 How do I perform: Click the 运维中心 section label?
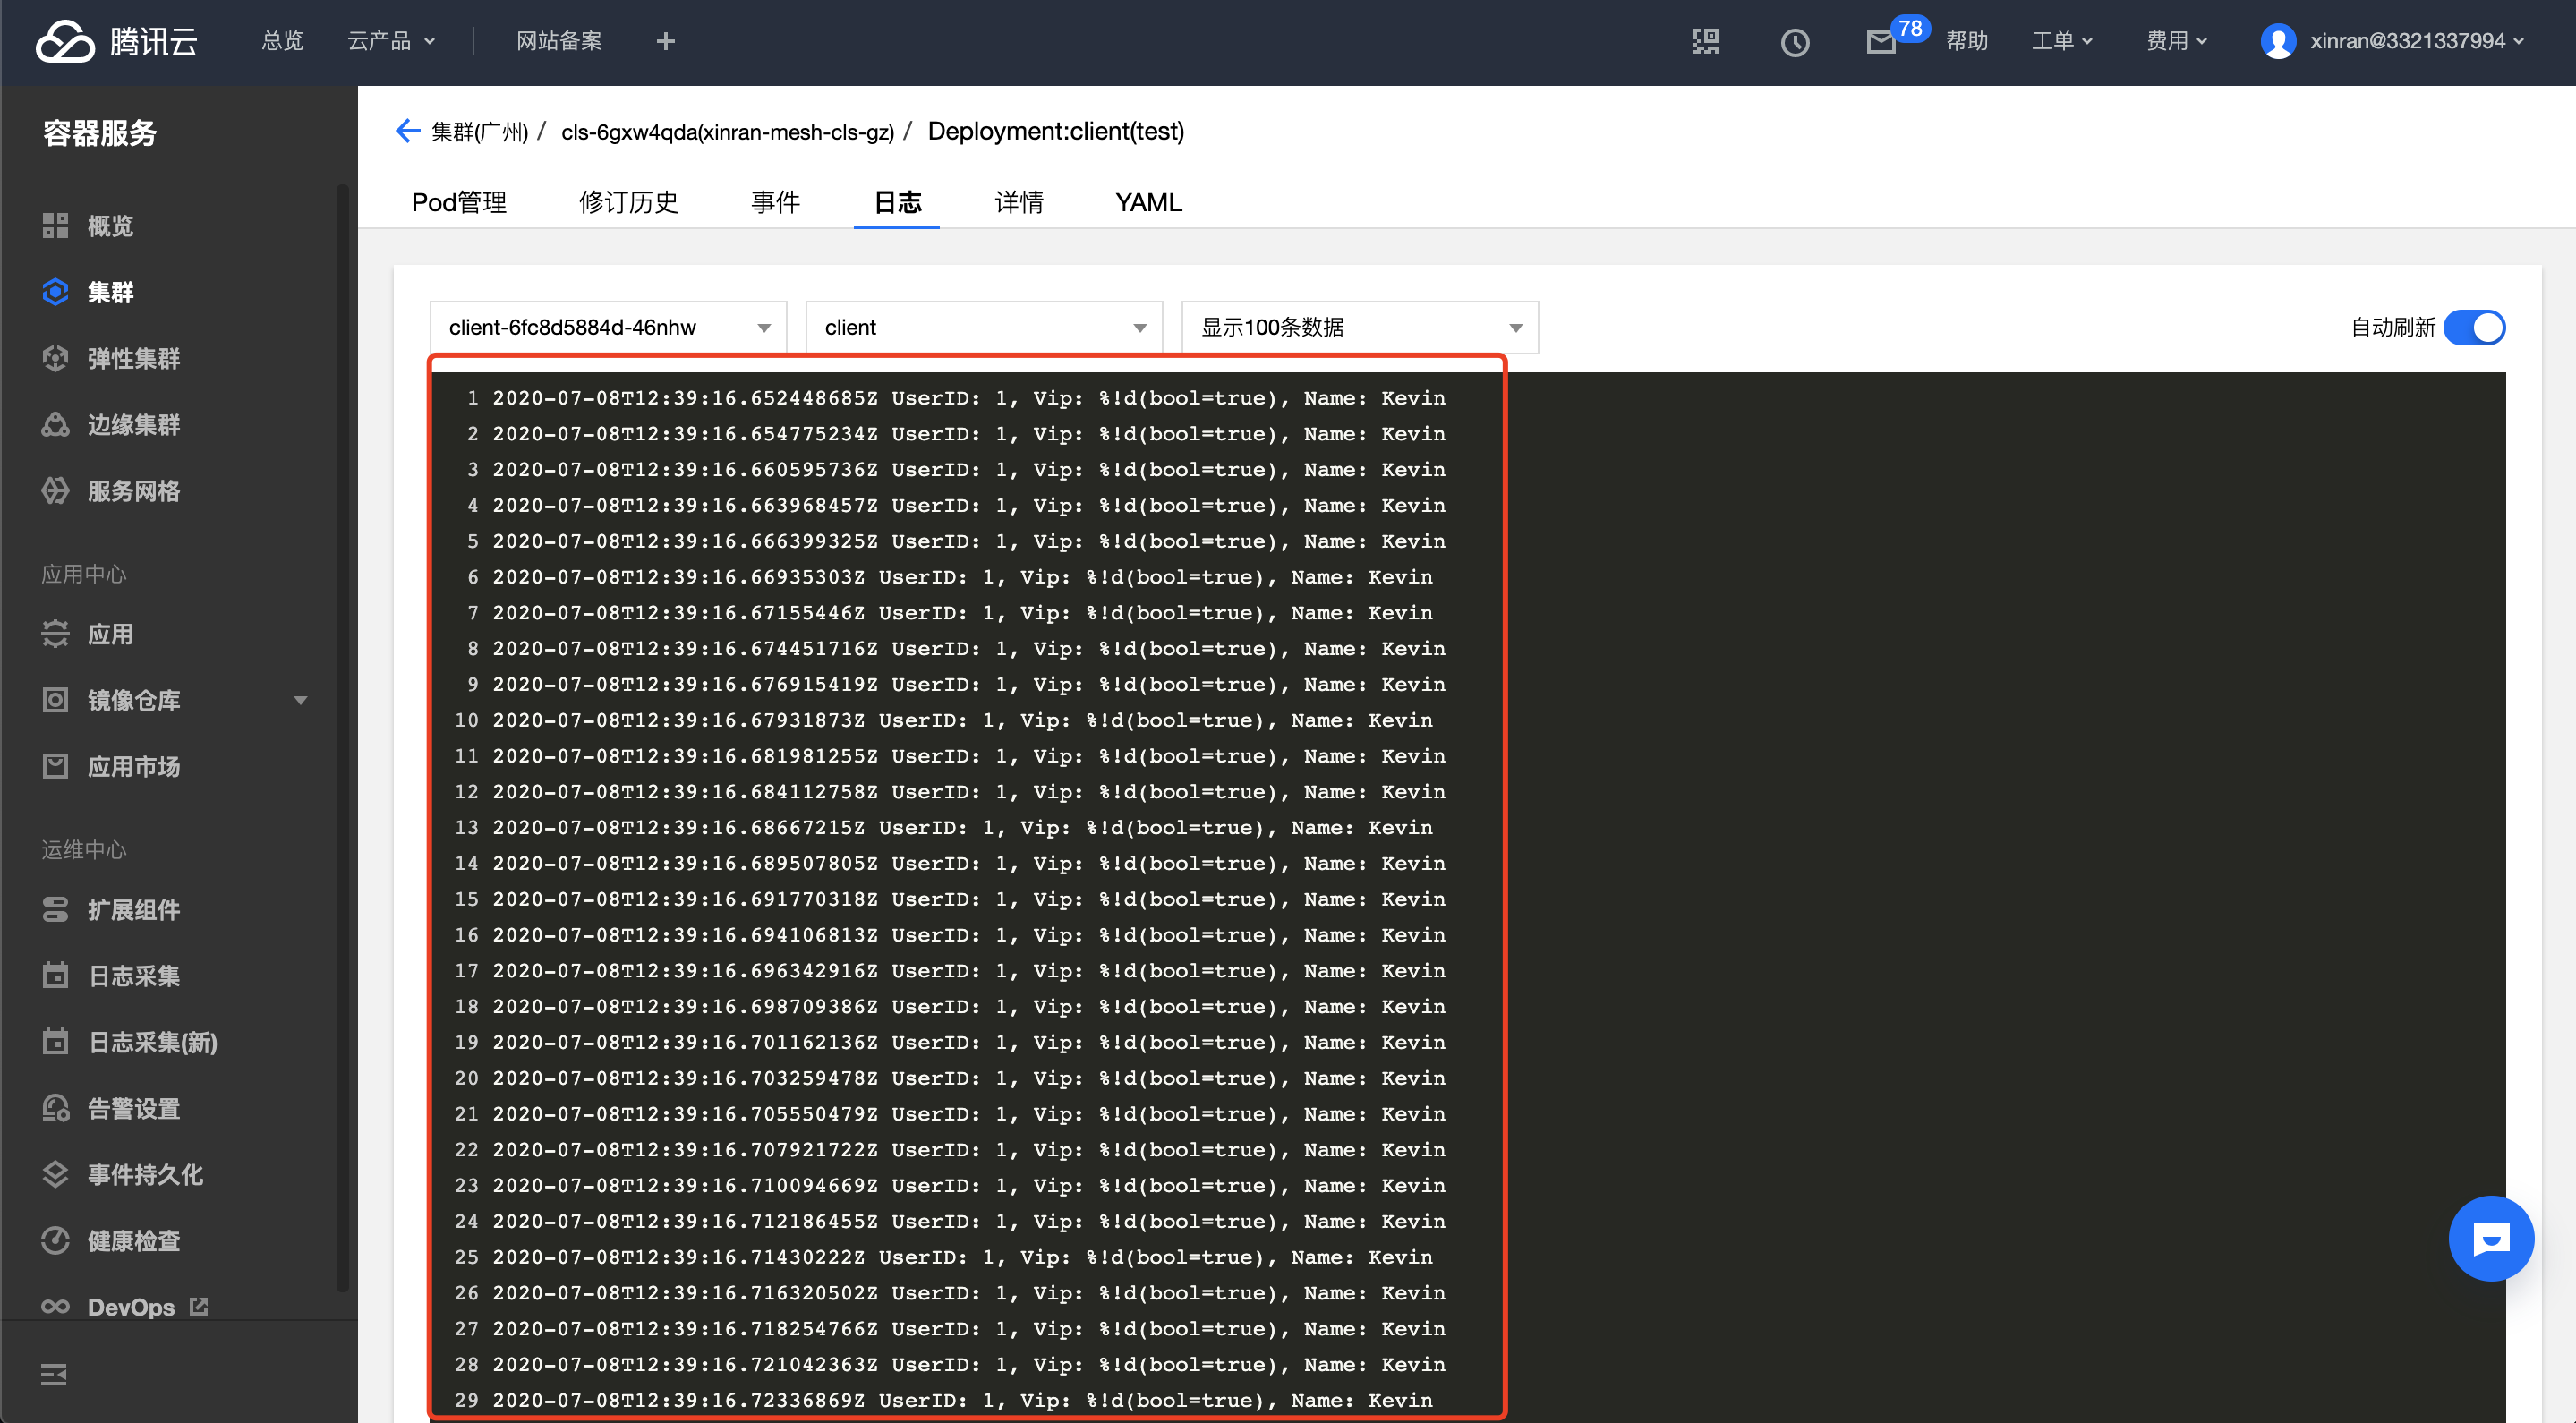[84, 849]
